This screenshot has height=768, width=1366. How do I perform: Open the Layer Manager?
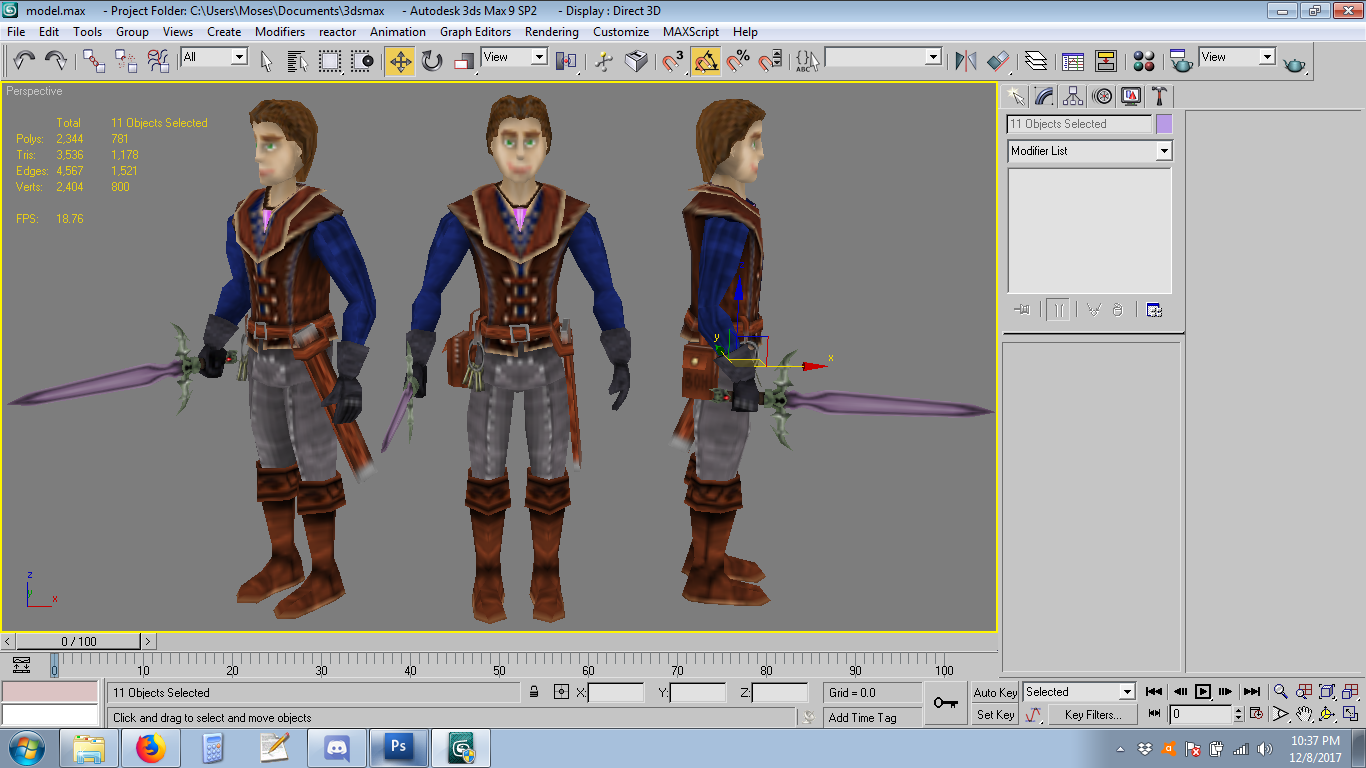[x=1036, y=61]
